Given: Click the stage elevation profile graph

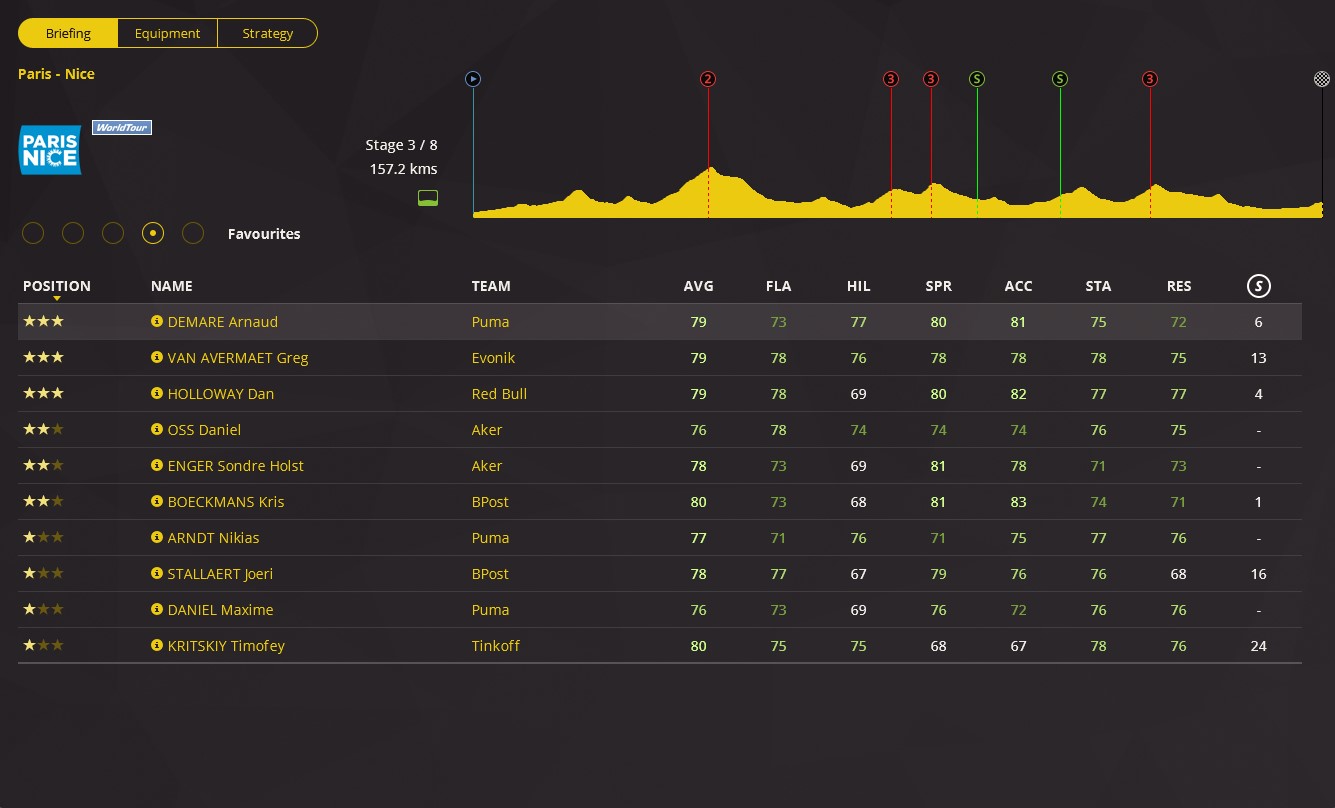Looking at the screenshot, I should pyautogui.click(x=898, y=192).
